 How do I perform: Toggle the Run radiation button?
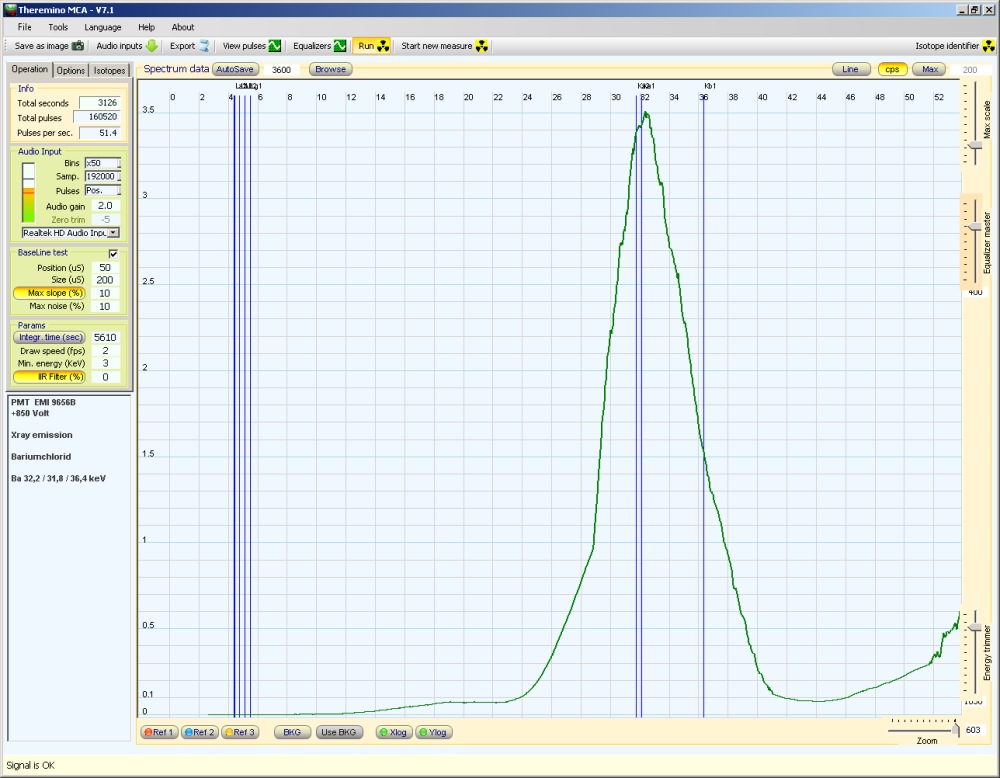pos(372,46)
